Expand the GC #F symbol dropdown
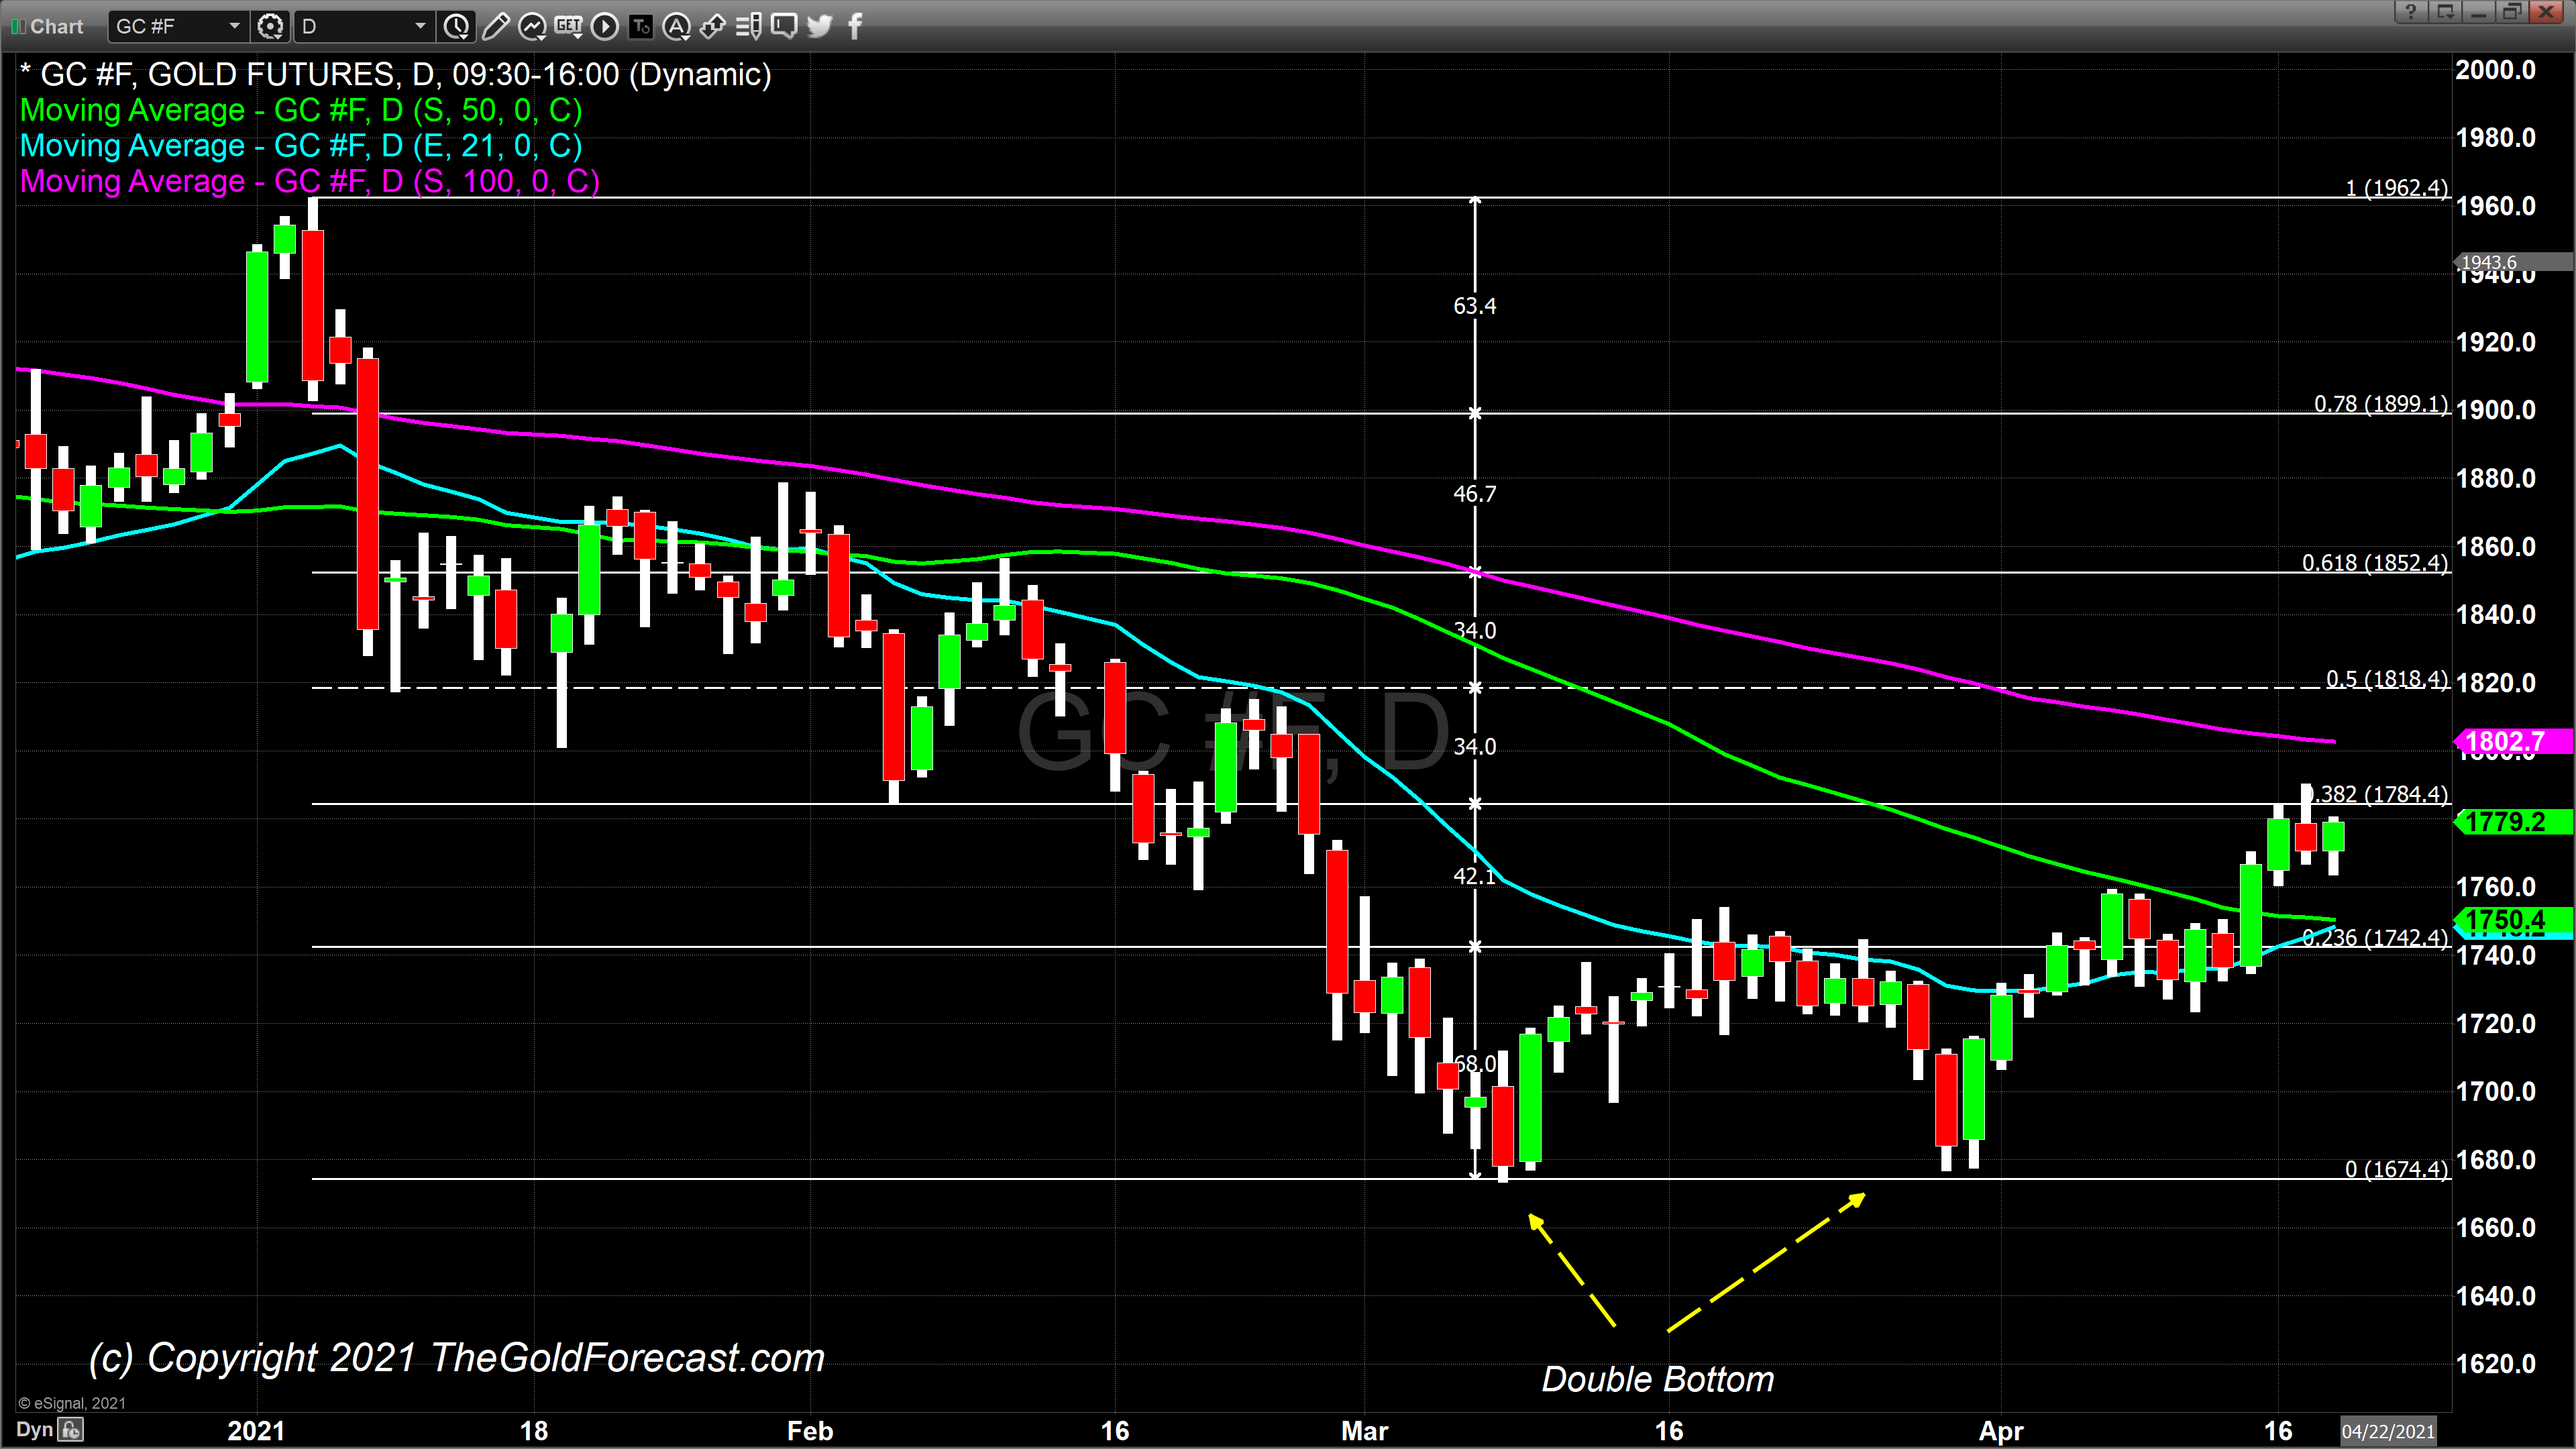Screen dimensions: 2576x1449 pyautogui.click(x=234, y=26)
